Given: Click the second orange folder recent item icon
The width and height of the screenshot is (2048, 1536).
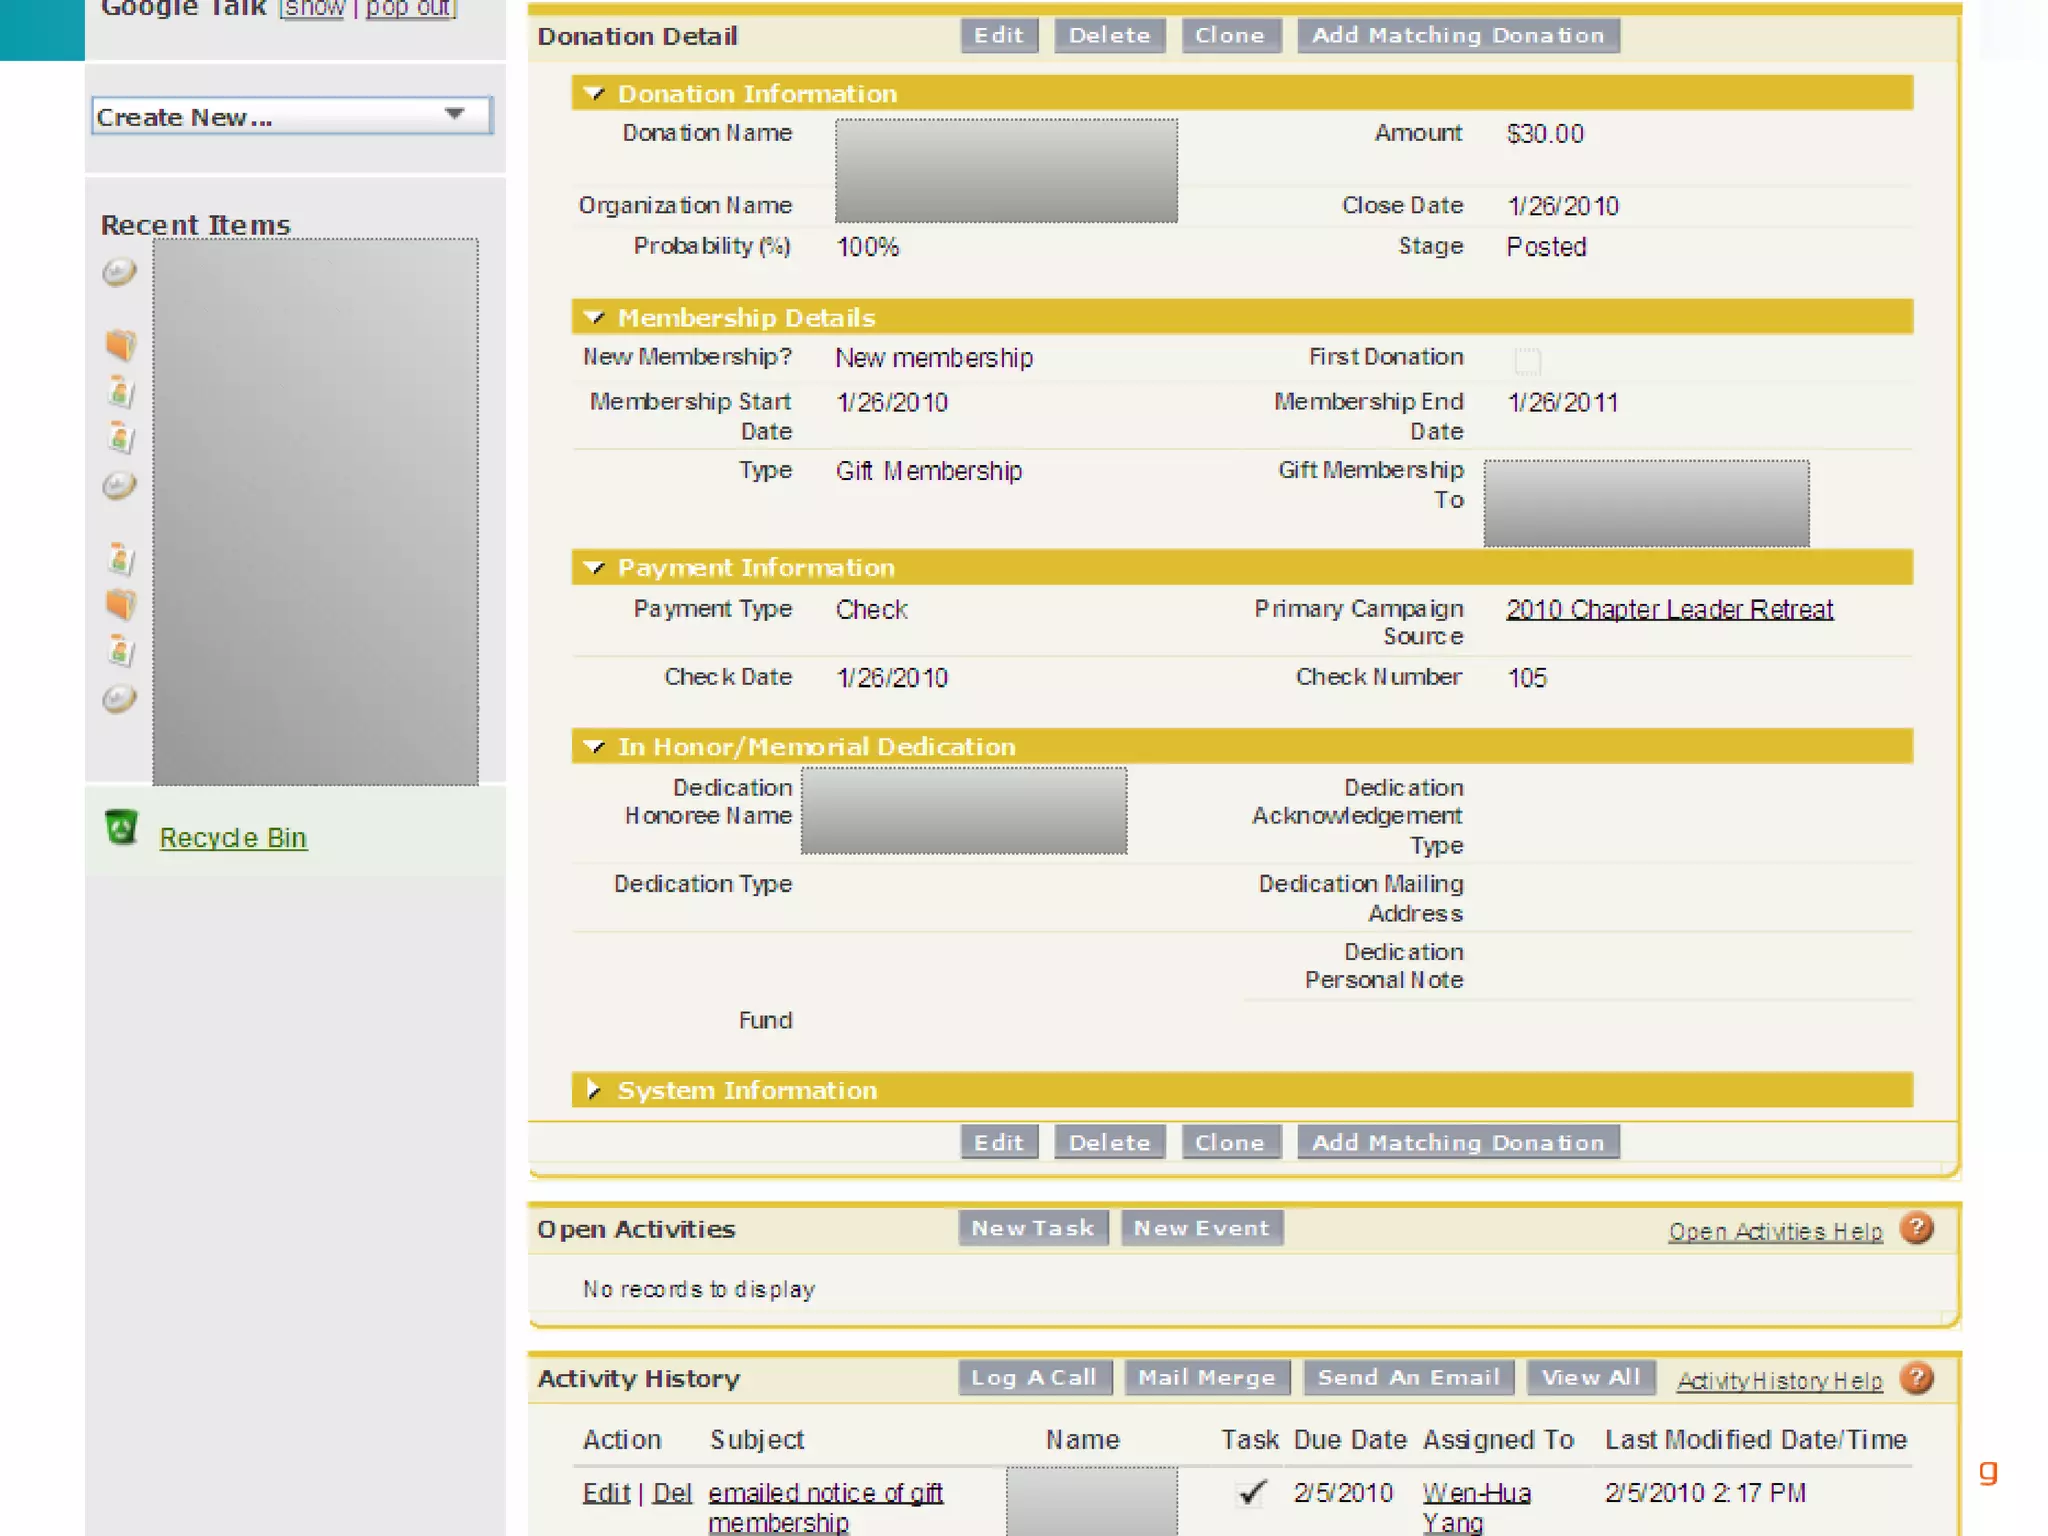Looking at the screenshot, I should point(120,604).
